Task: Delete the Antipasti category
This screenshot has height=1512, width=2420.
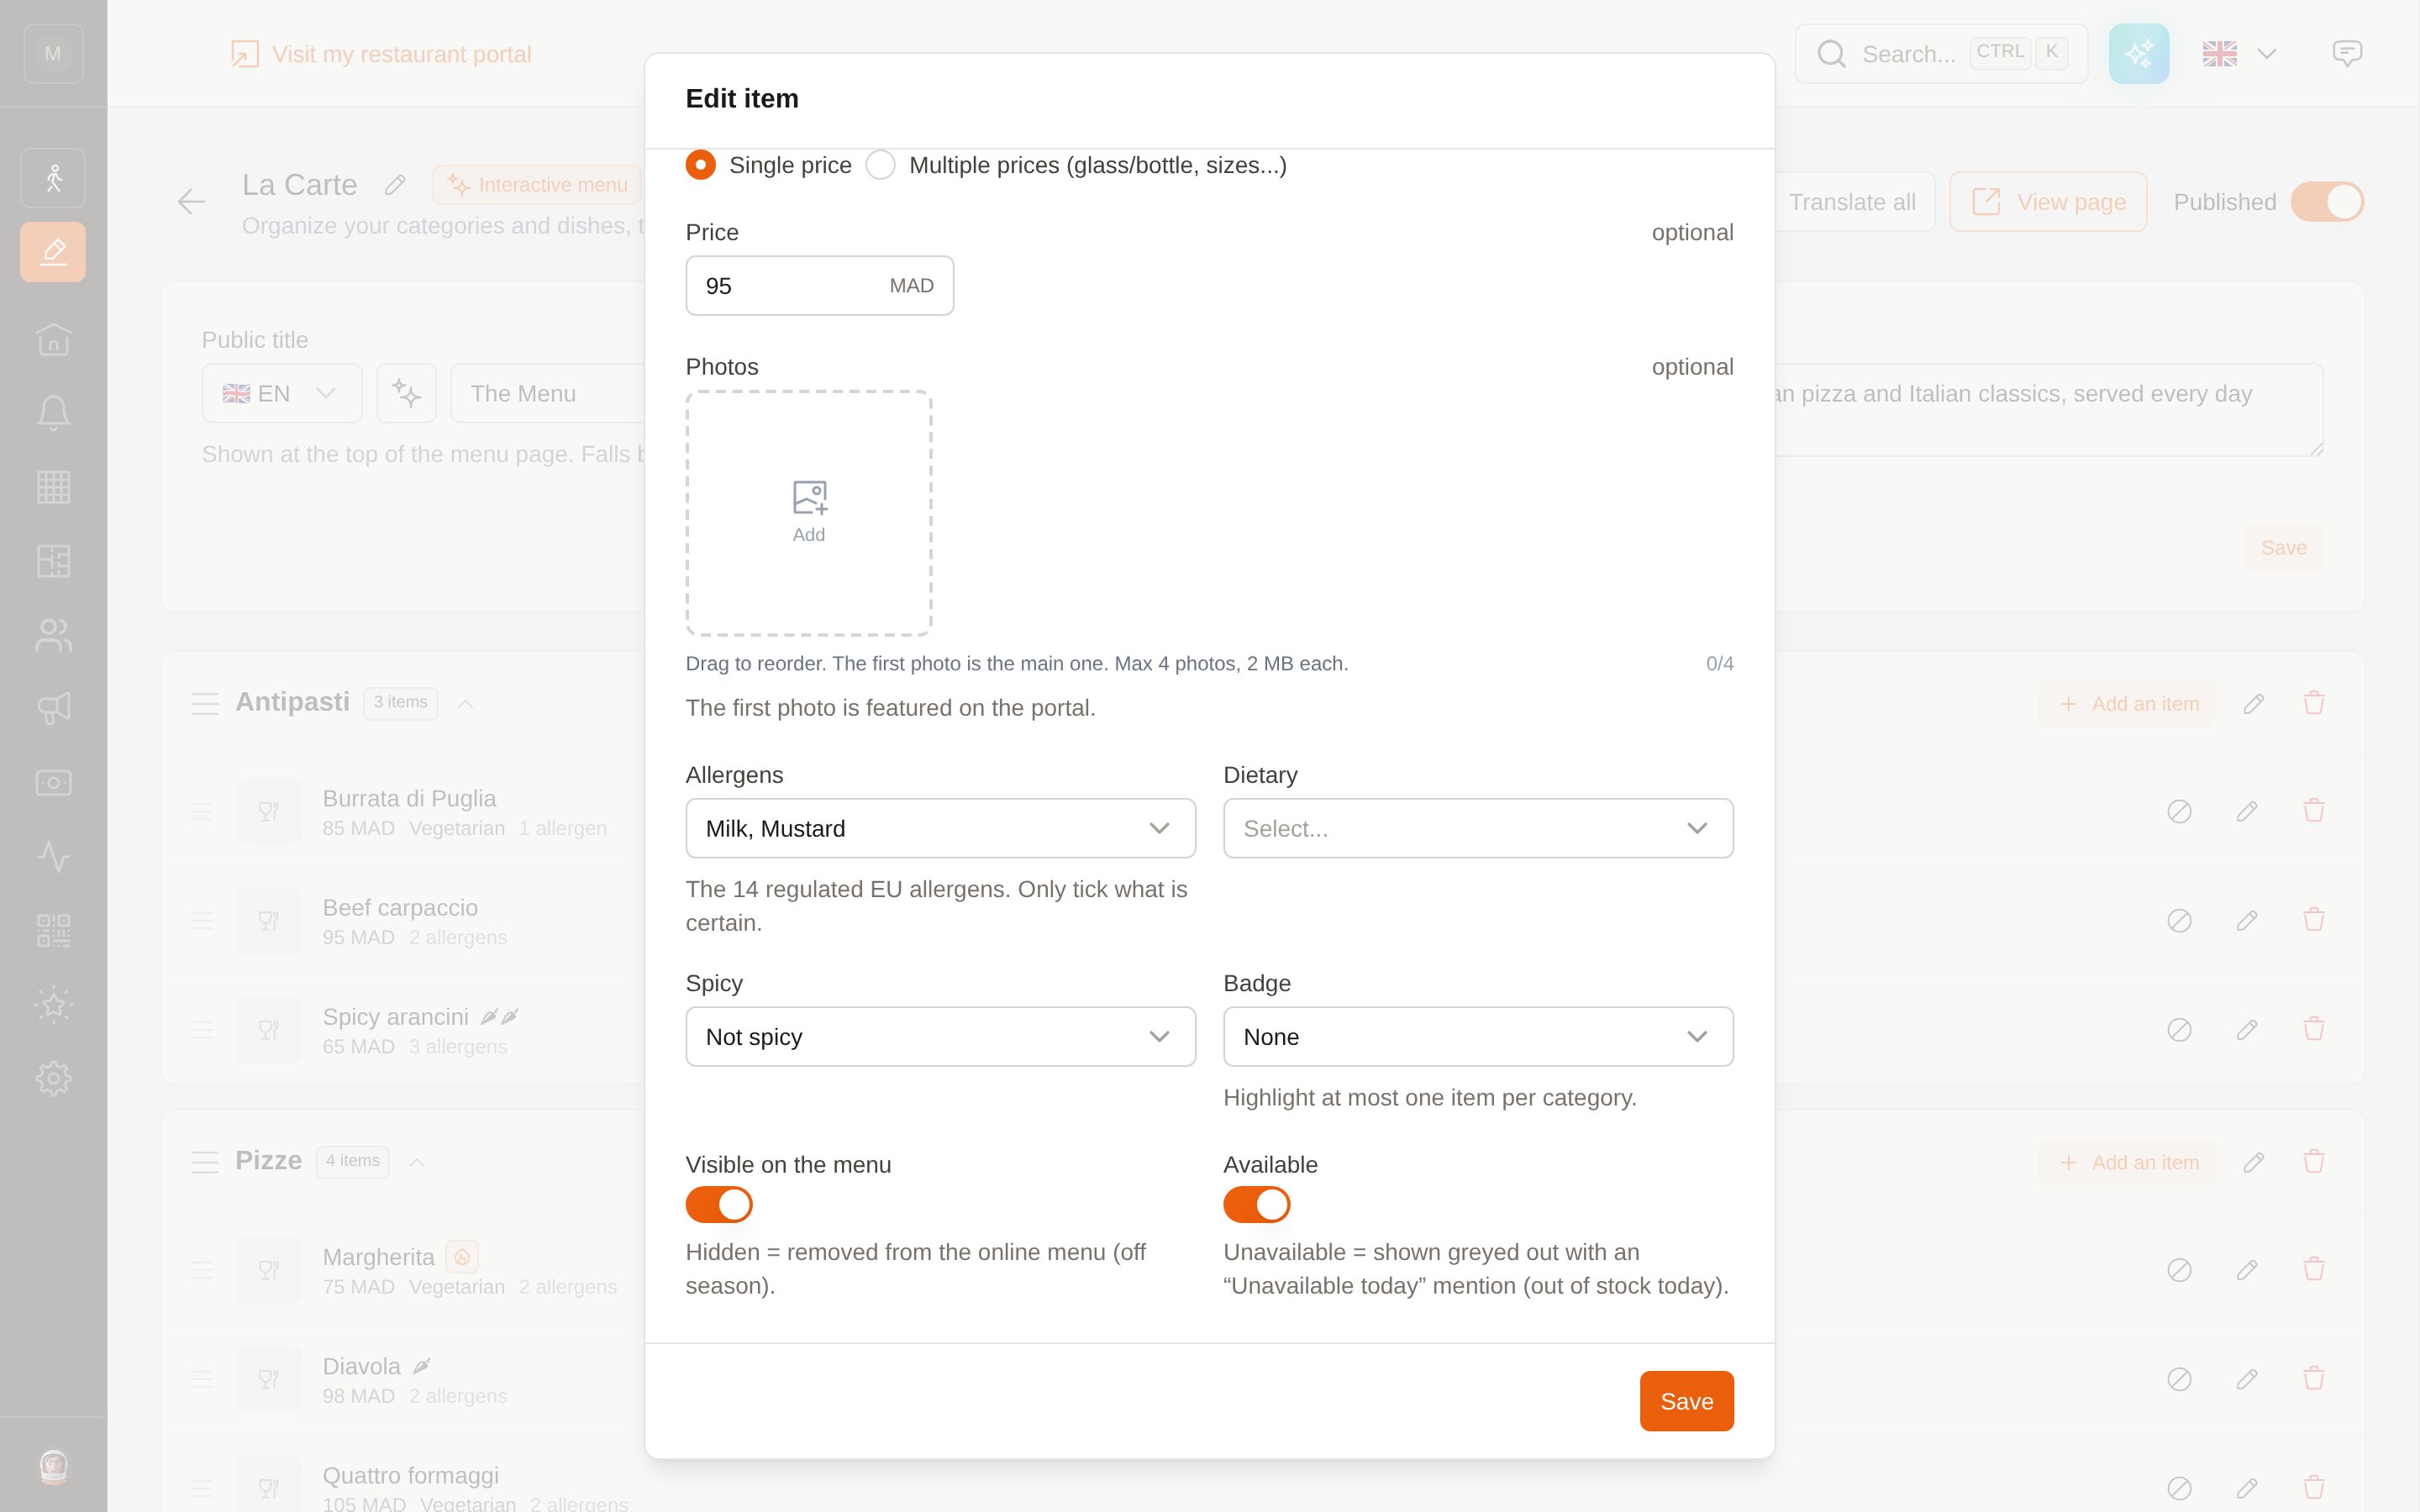Action: pos(2313,703)
